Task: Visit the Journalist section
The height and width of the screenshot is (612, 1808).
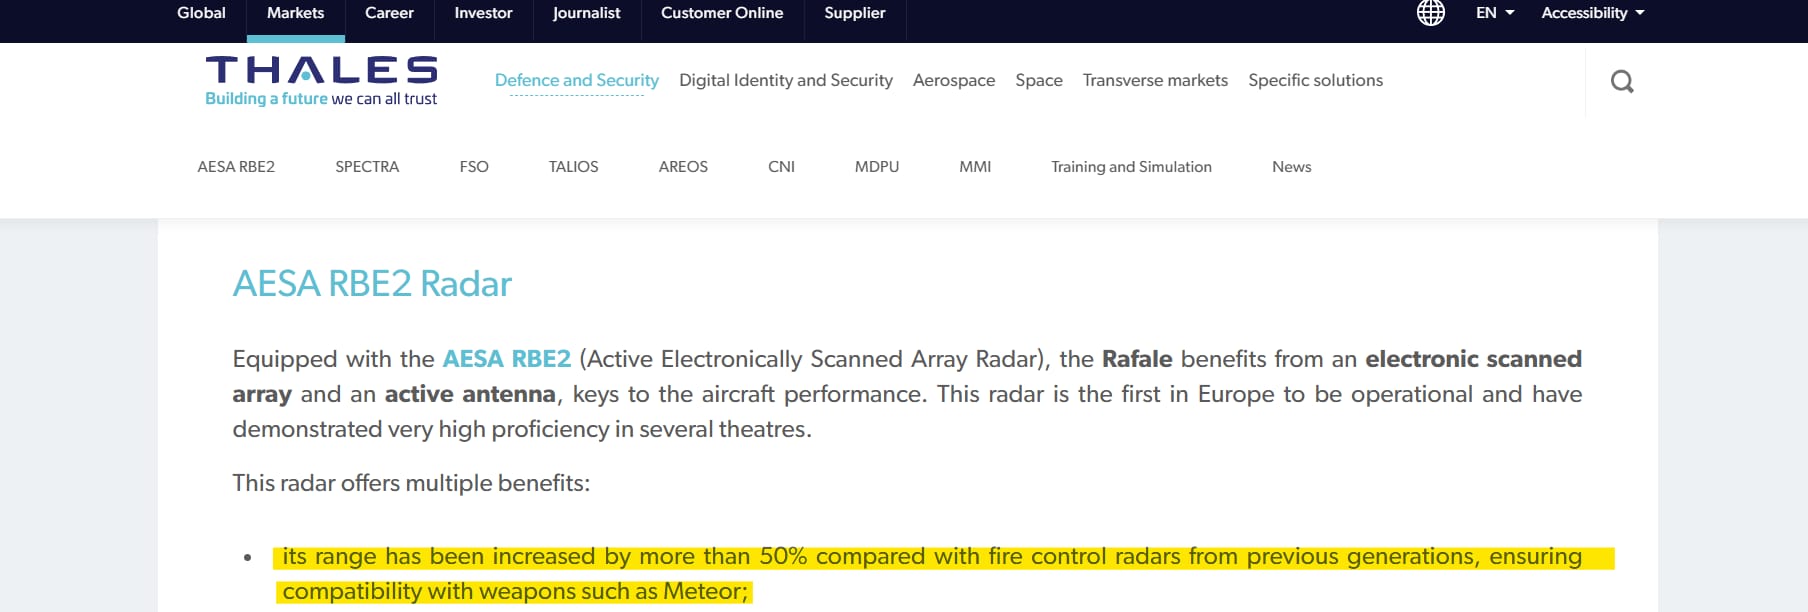Action: 586,13
